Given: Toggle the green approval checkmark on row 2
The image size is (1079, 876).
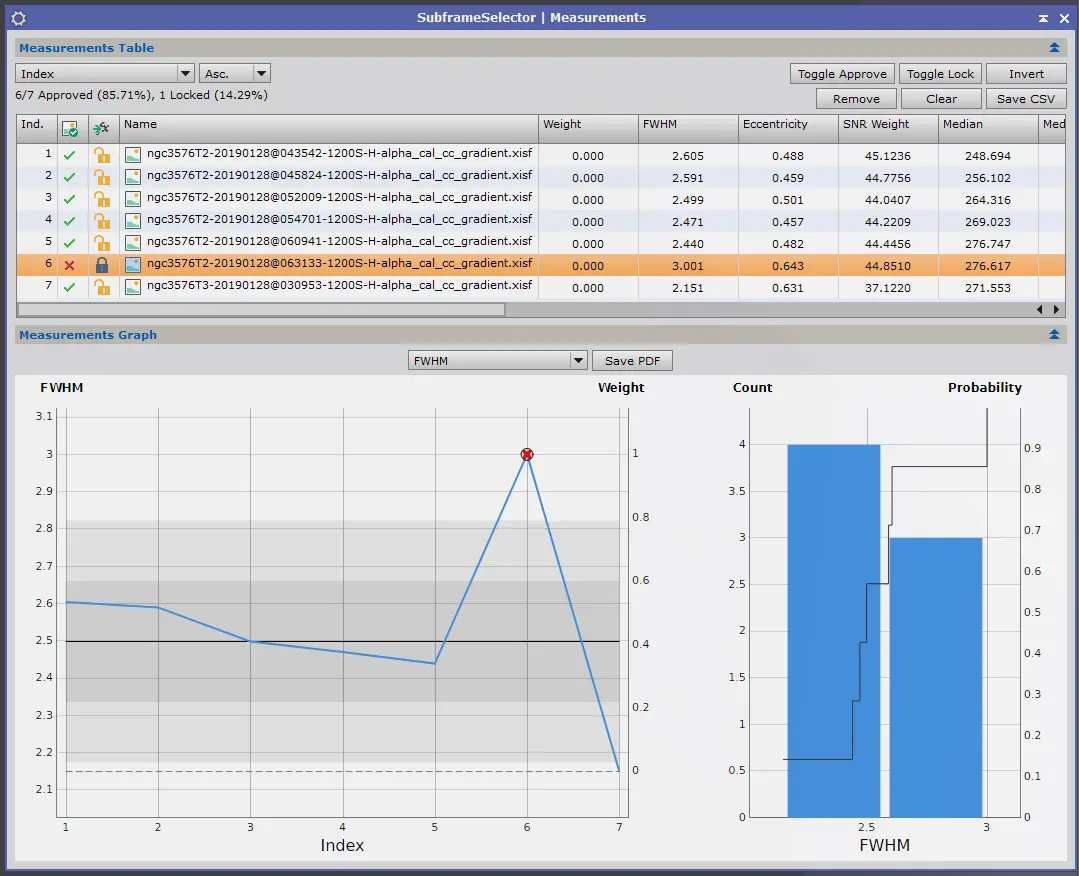Looking at the screenshot, I should [x=70, y=178].
